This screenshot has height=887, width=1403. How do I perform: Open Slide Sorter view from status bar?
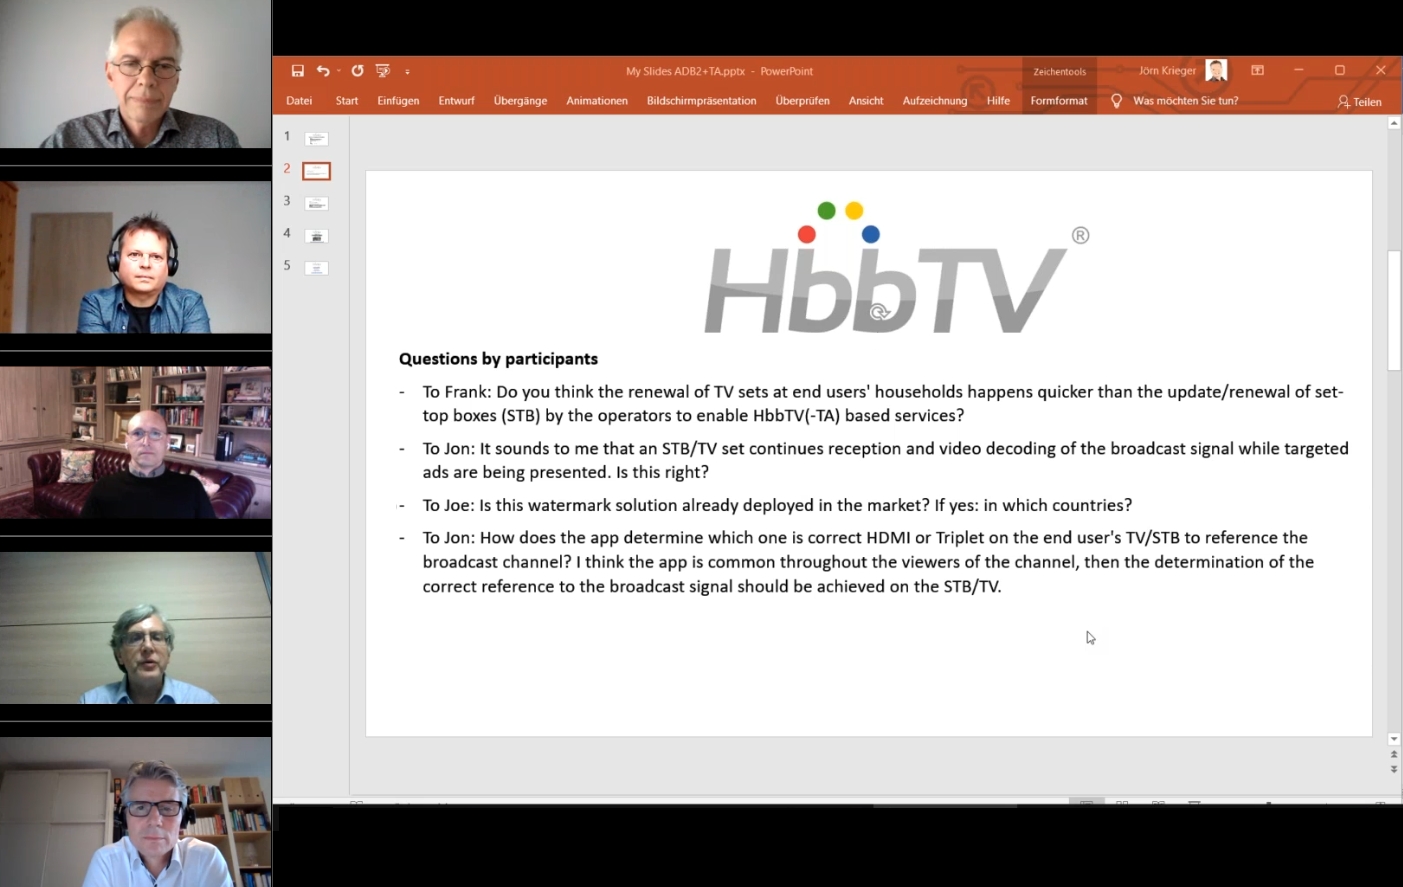click(x=1122, y=802)
